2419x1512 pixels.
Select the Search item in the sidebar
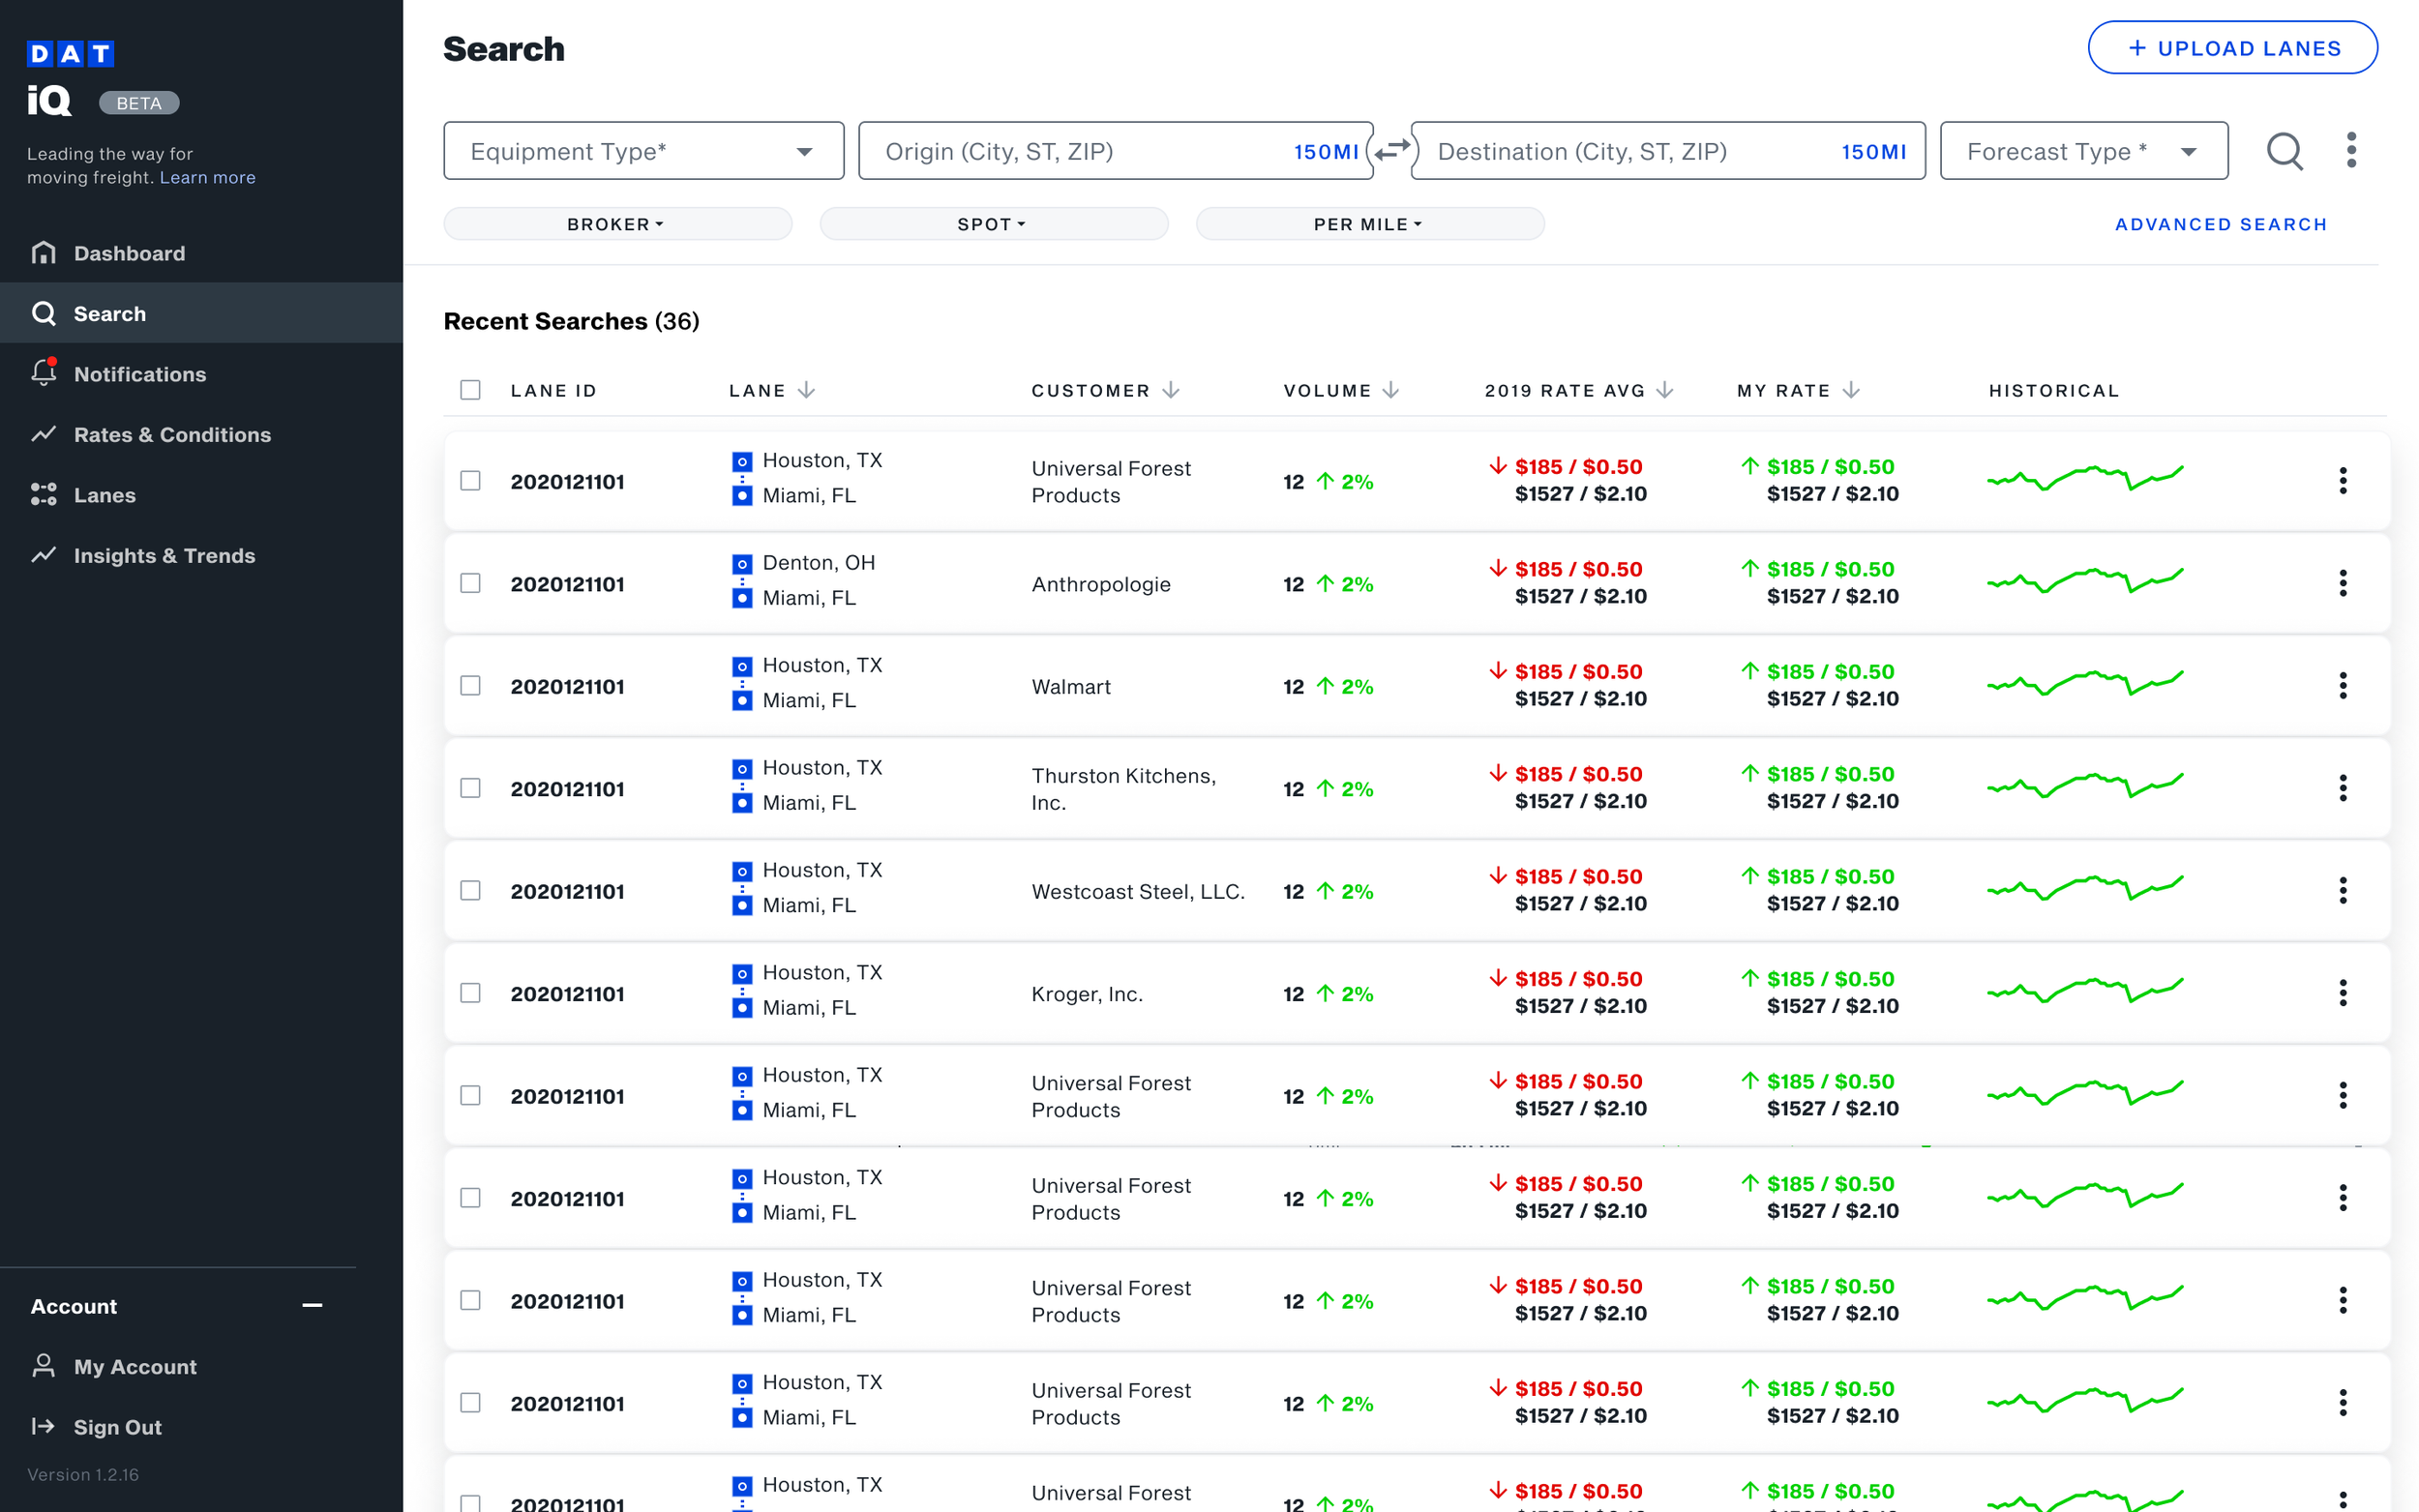click(x=109, y=313)
